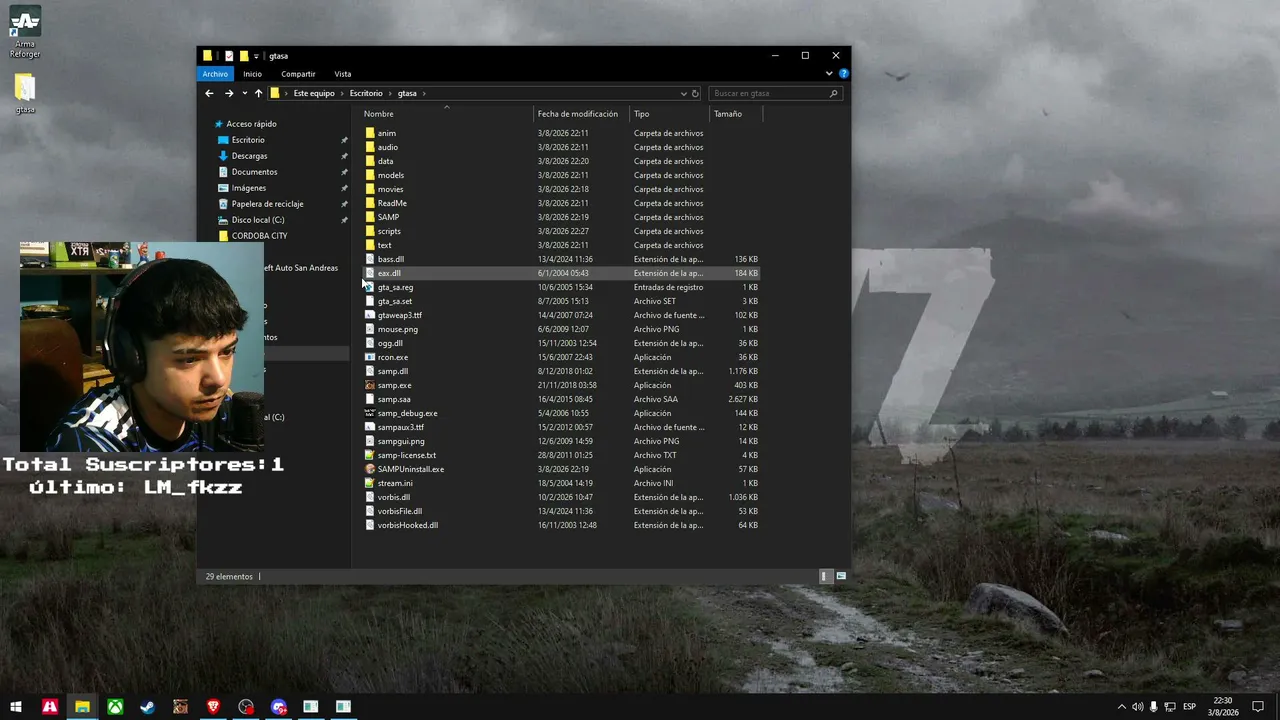Open File Explorer help

pos(844,73)
